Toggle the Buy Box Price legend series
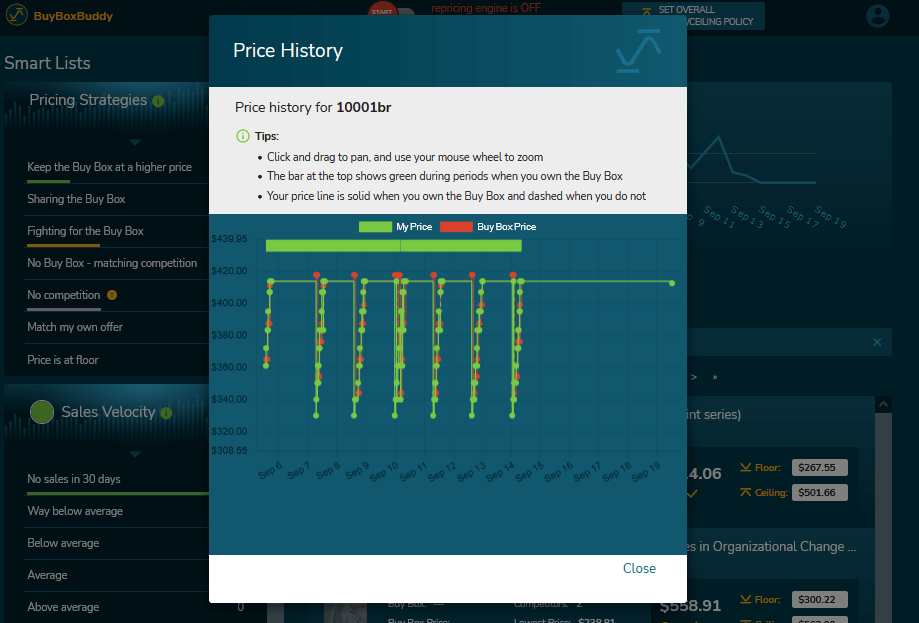 tap(488, 227)
